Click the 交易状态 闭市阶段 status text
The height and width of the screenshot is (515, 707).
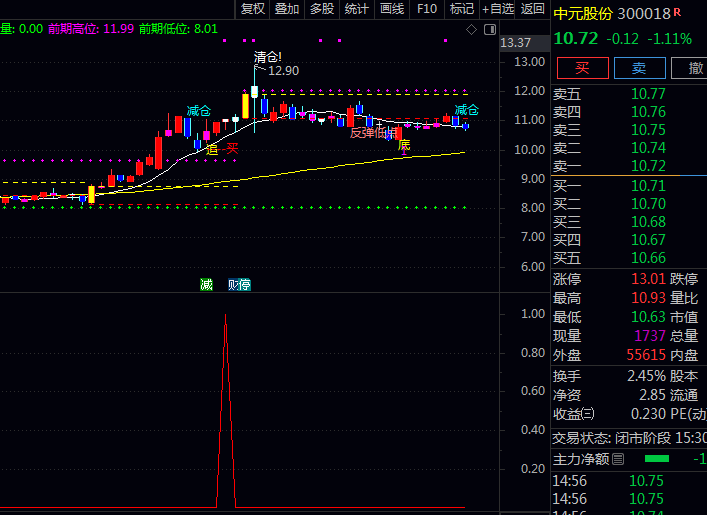[x=629, y=438]
